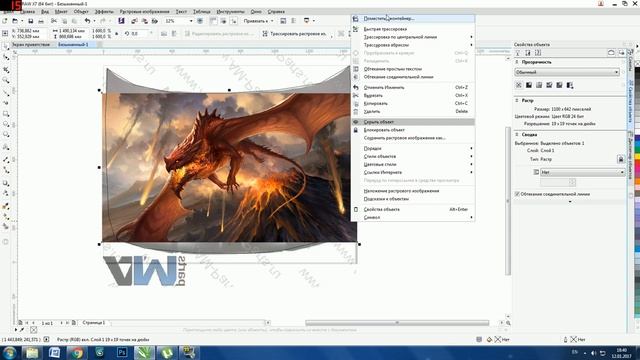This screenshot has height=360, width=640.
Task: Open the Нет wrap style dropdown in docker
Action: (582, 172)
